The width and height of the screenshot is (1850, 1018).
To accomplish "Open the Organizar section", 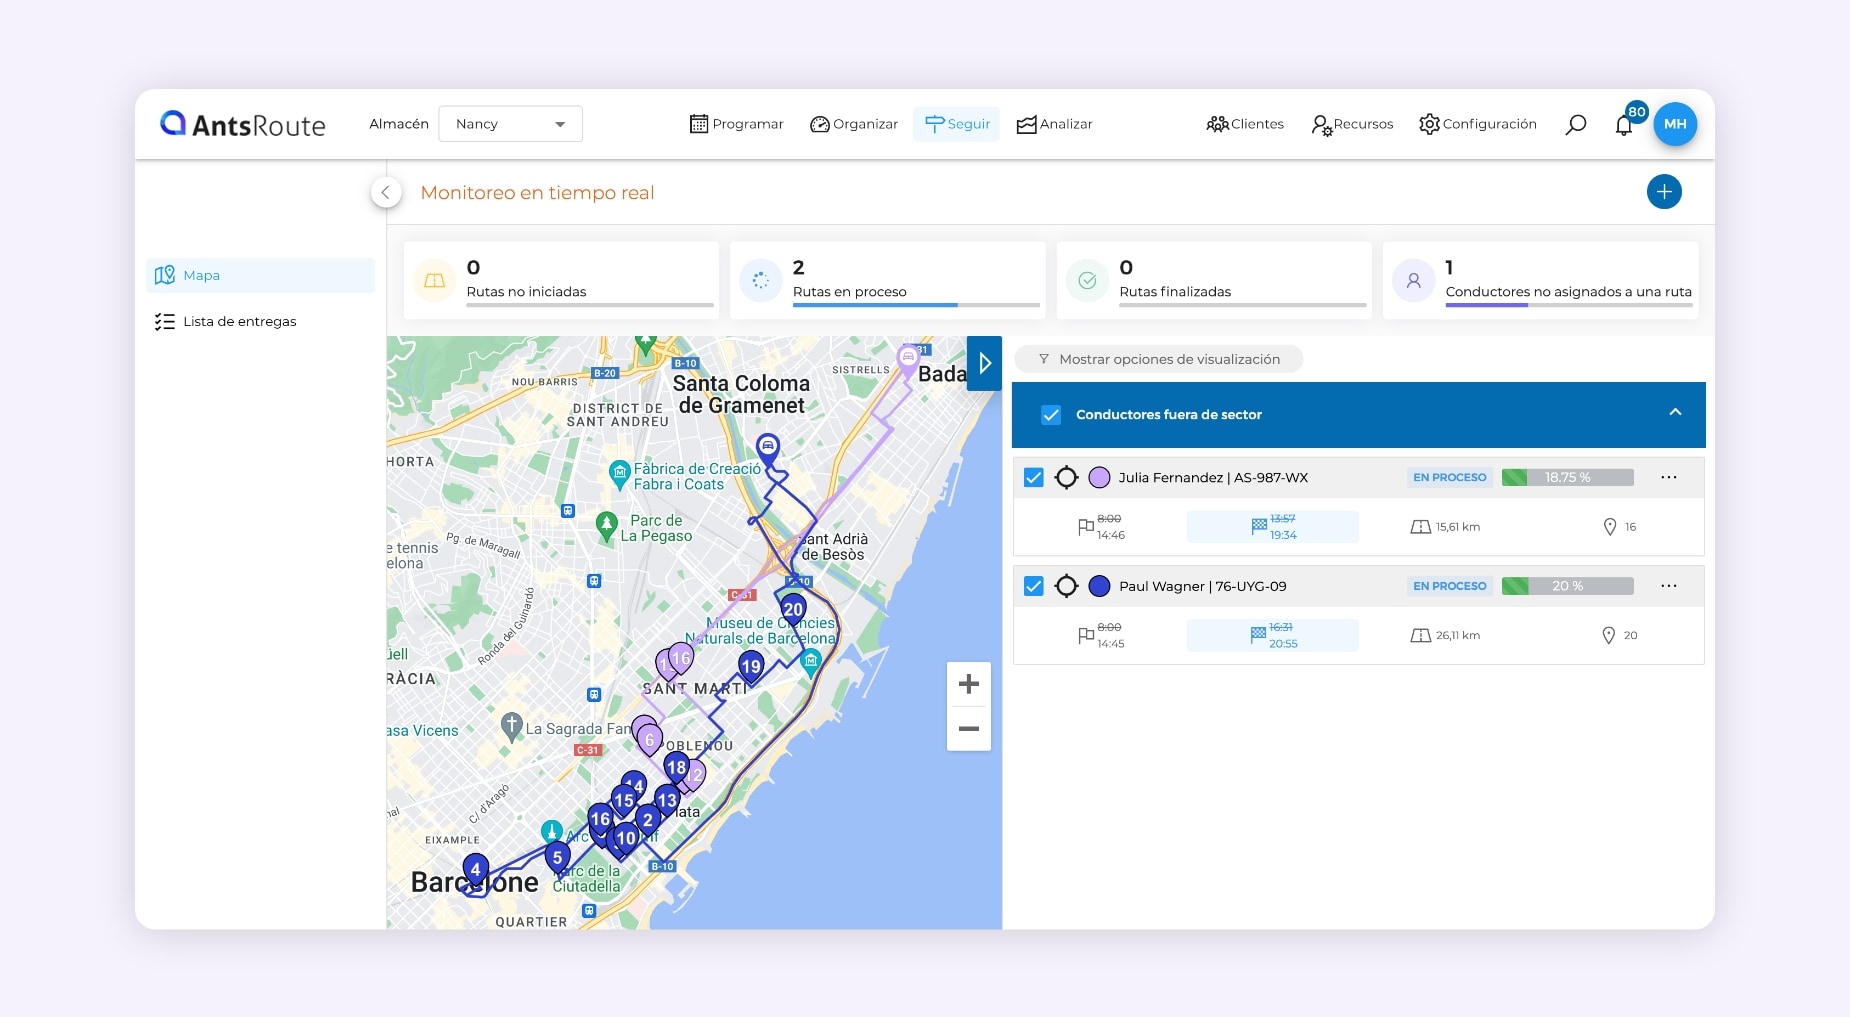I will (853, 124).
